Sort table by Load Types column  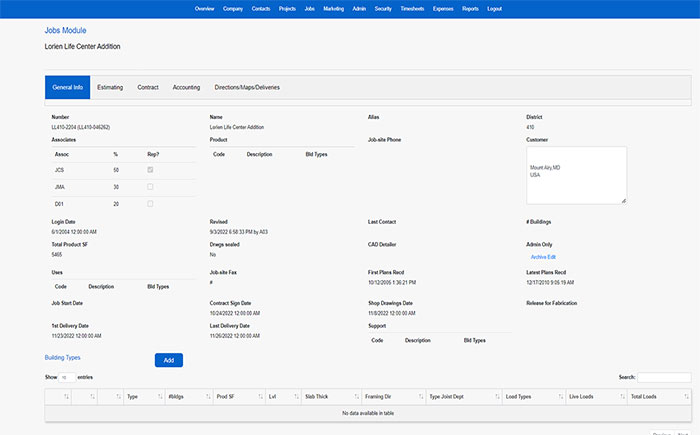coord(533,397)
